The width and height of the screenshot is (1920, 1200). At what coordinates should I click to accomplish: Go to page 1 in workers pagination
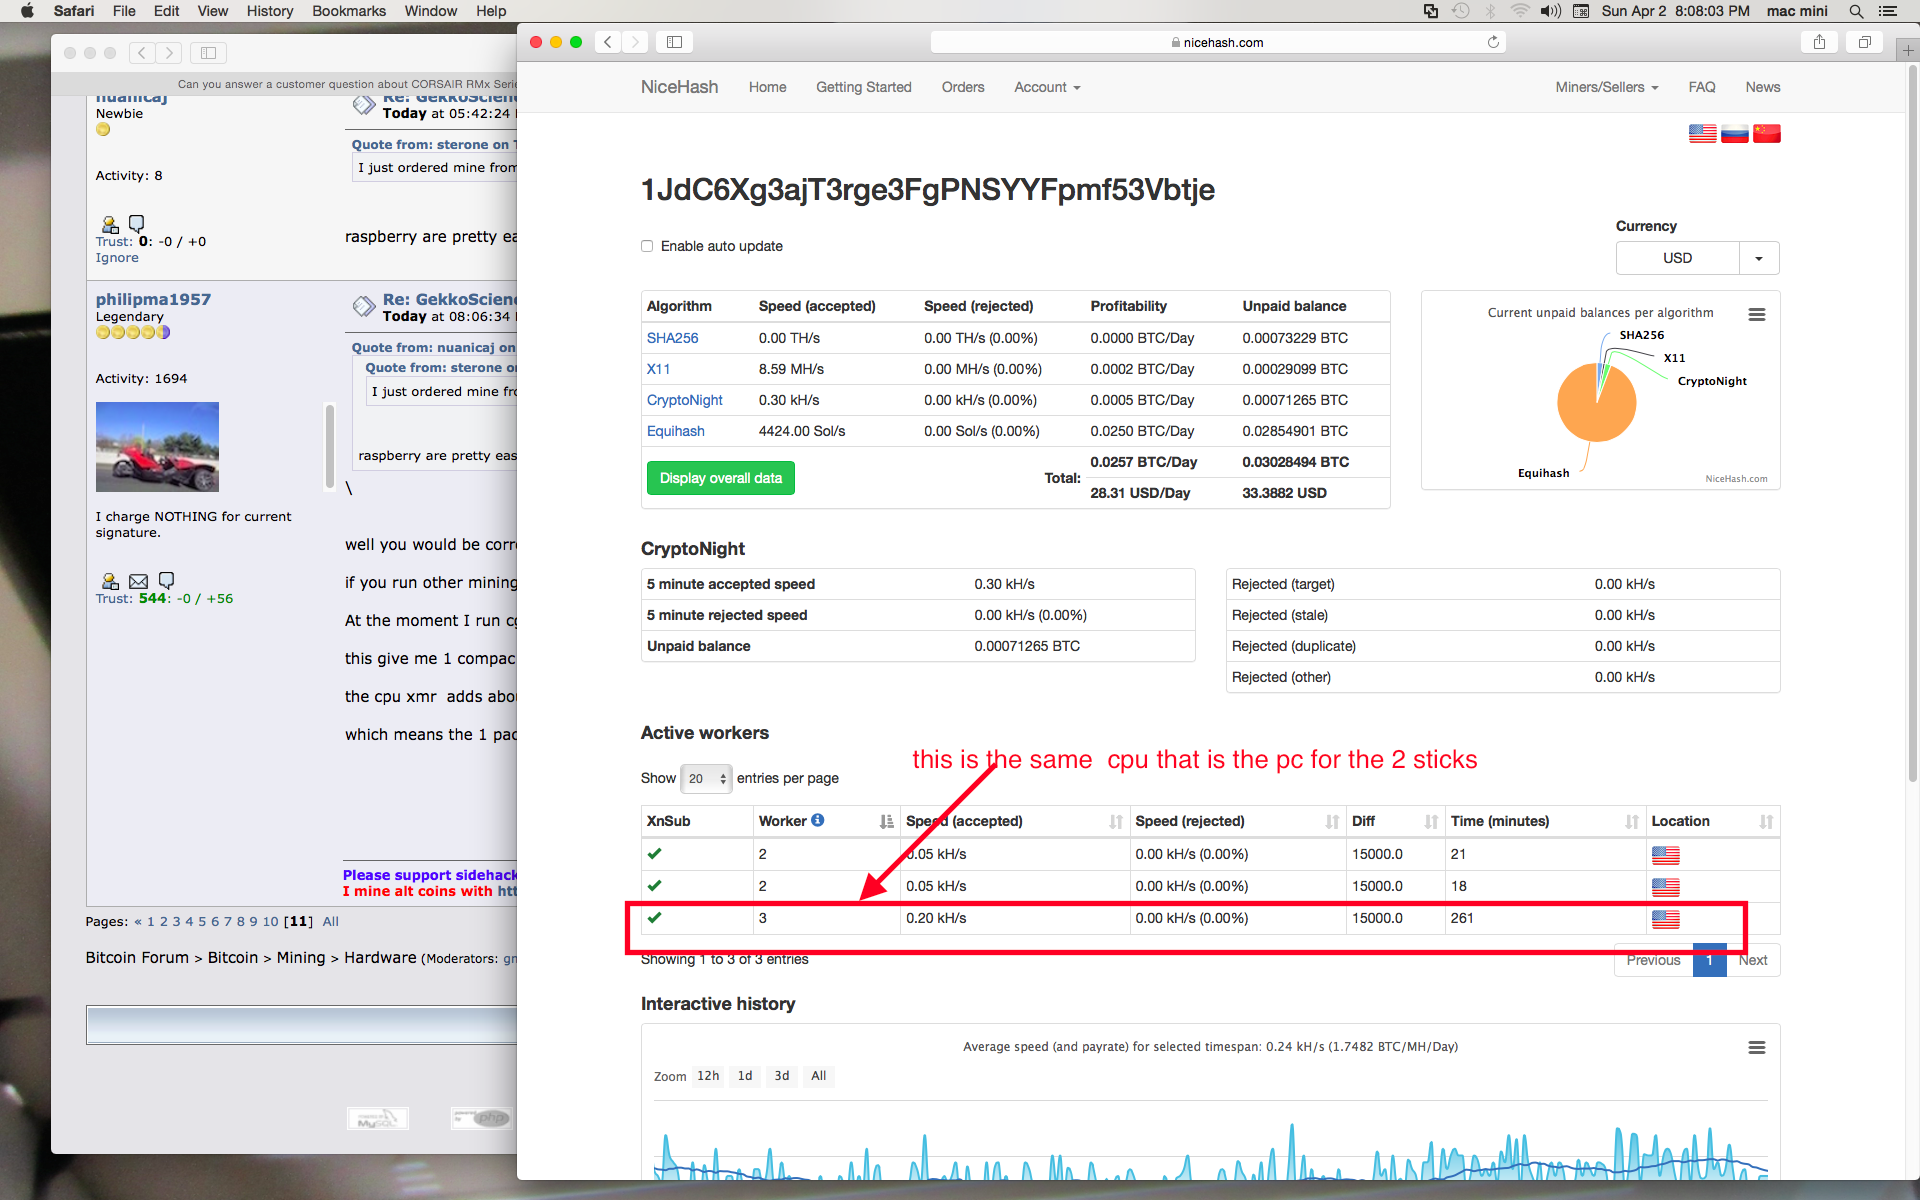click(x=1710, y=960)
